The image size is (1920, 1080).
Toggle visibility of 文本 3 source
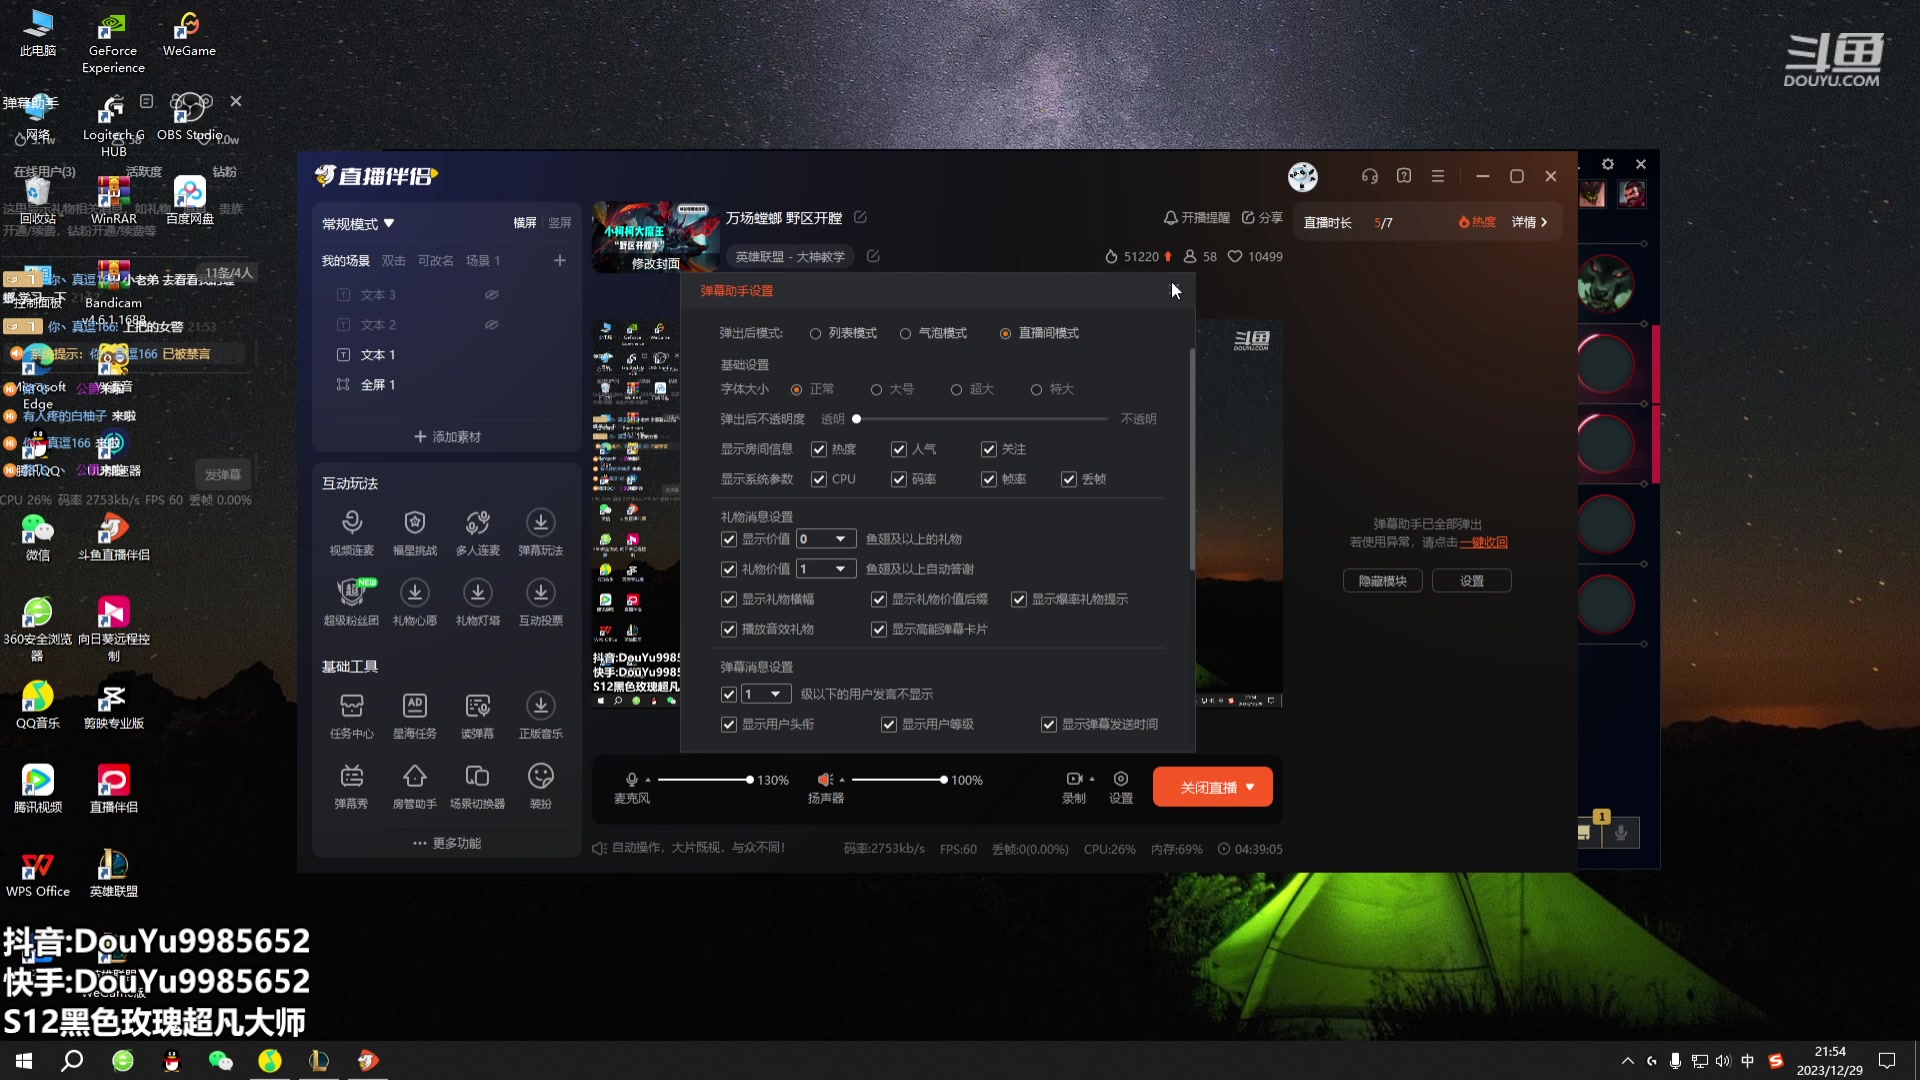tap(492, 295)
